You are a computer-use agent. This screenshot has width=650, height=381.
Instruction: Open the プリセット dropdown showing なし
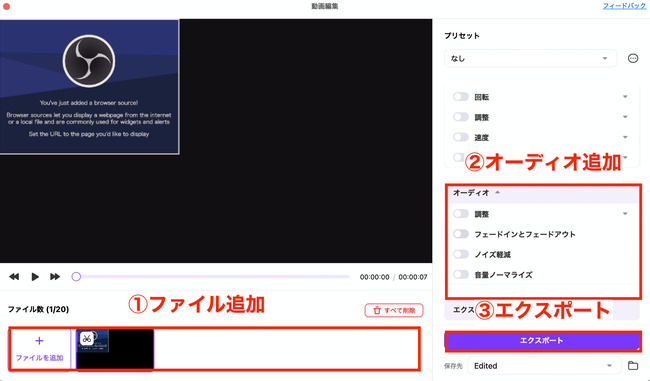tap(530, 58)
